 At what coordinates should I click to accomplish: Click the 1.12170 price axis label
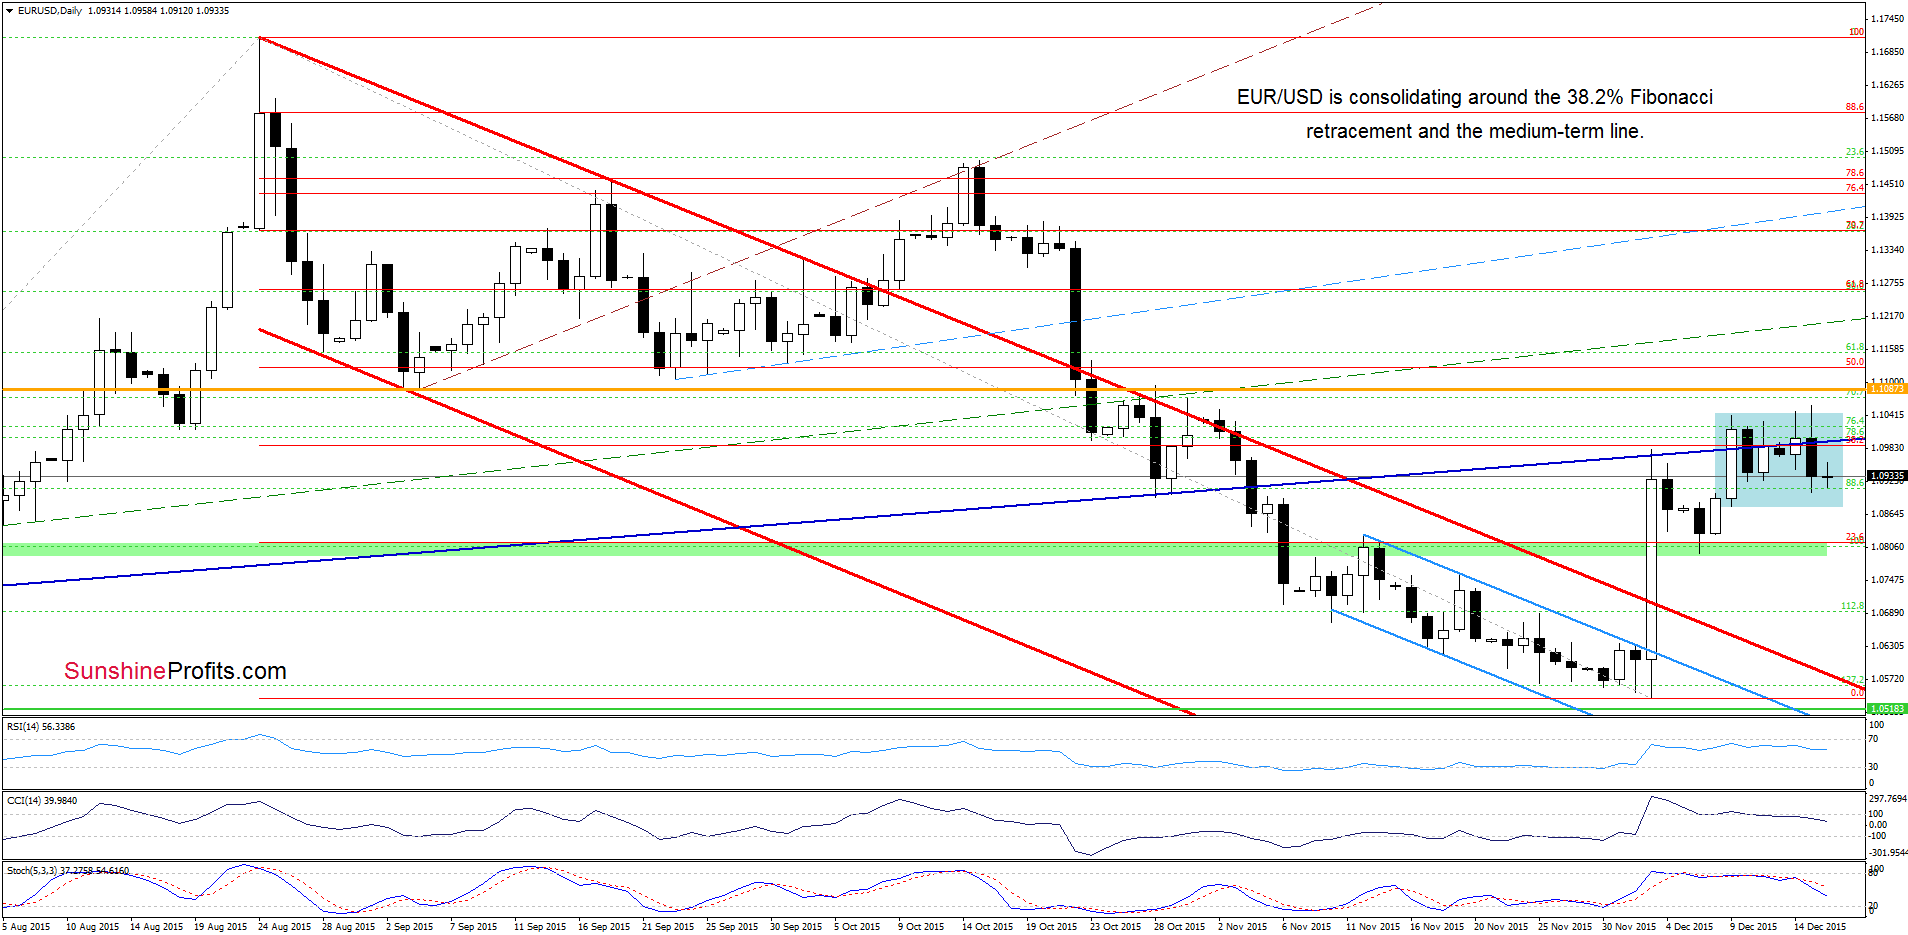pos(1887,316)
